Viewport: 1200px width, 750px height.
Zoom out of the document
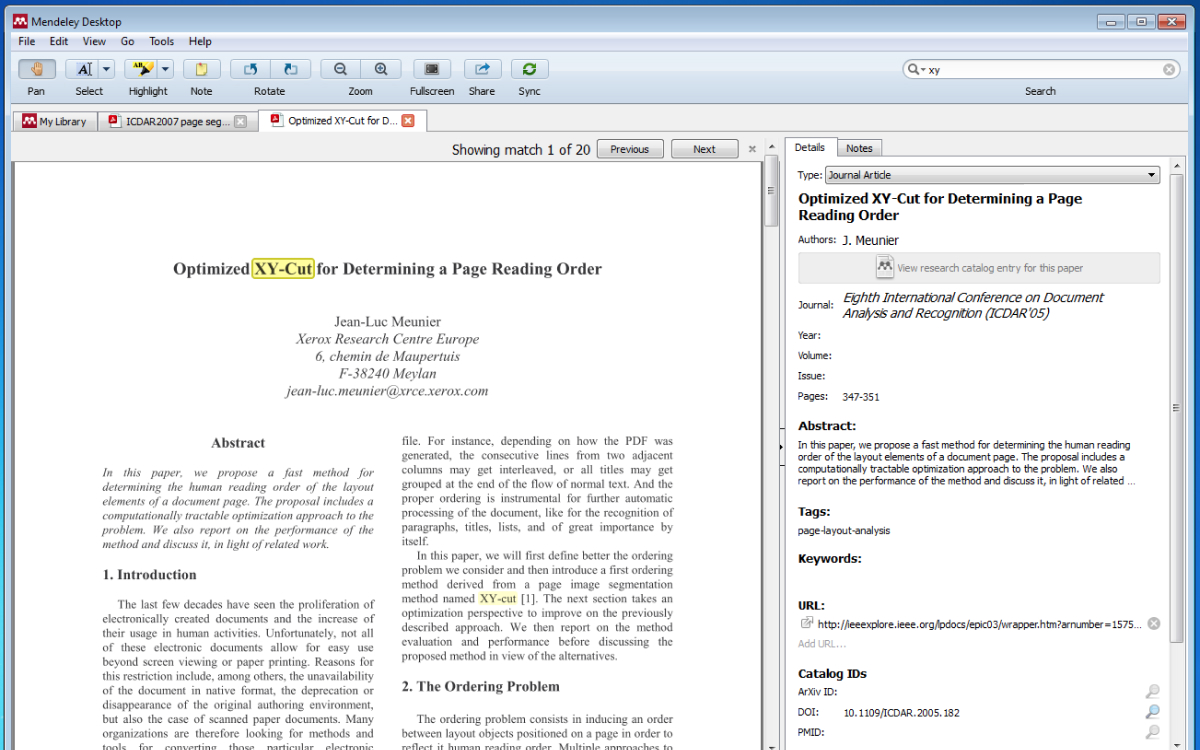coord(340,69)
